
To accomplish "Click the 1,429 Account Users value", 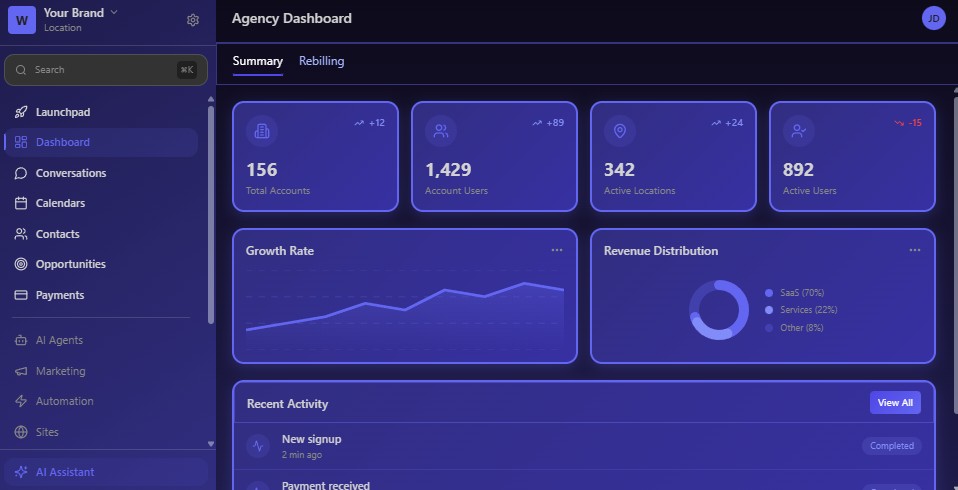I will click(x=448, y=169).
